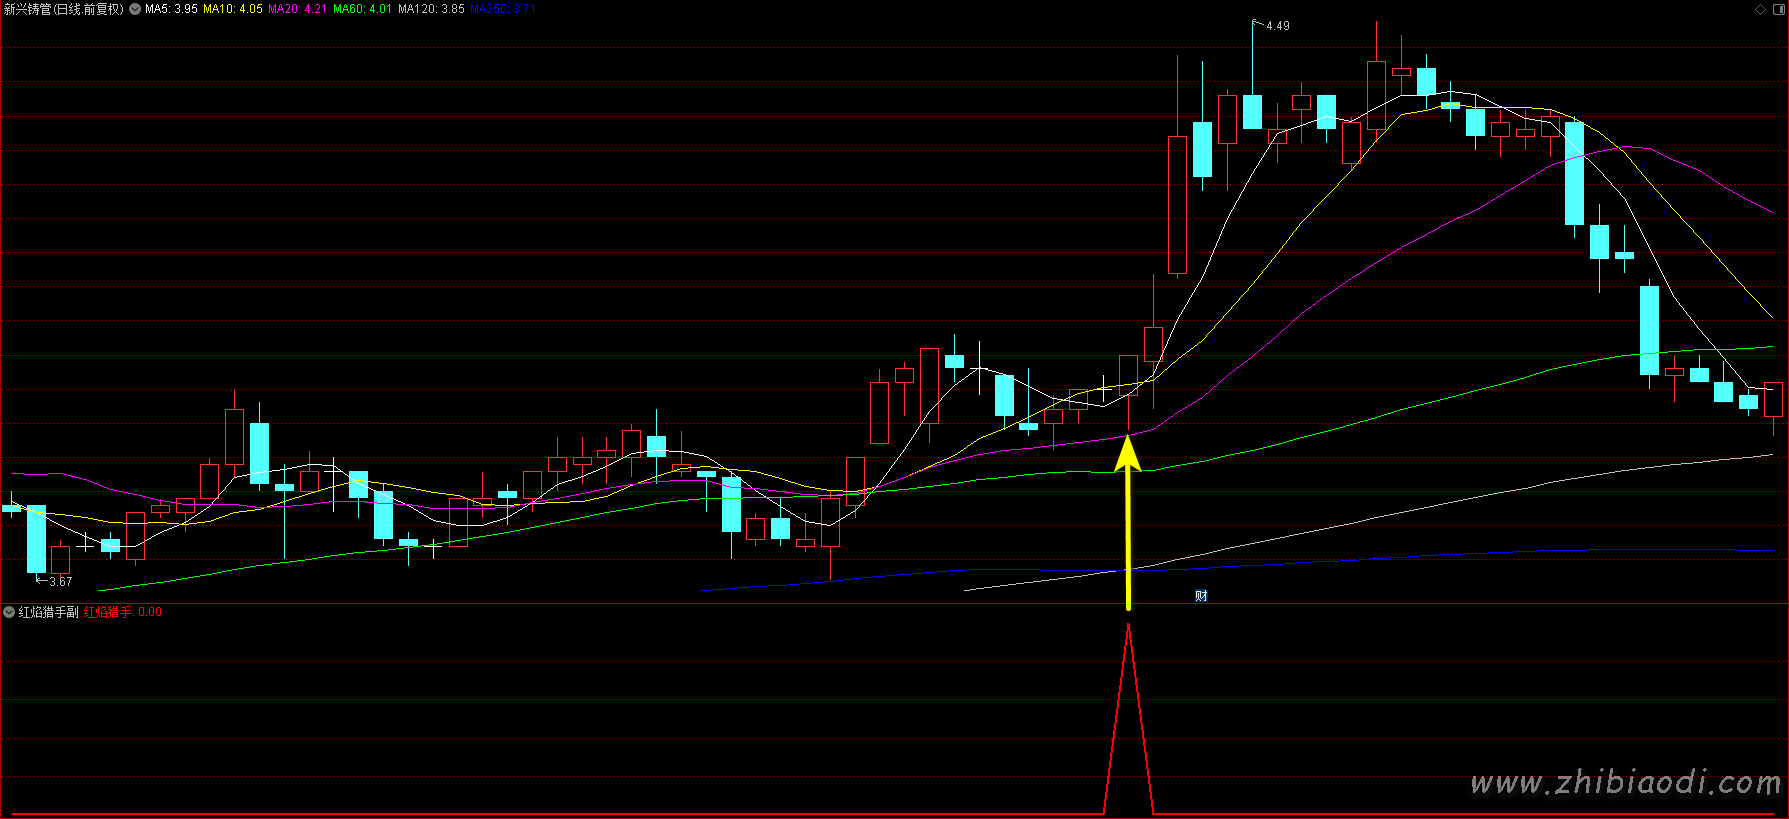Click the MA250 blue label
1789x819 pixels.
point(502,9)
